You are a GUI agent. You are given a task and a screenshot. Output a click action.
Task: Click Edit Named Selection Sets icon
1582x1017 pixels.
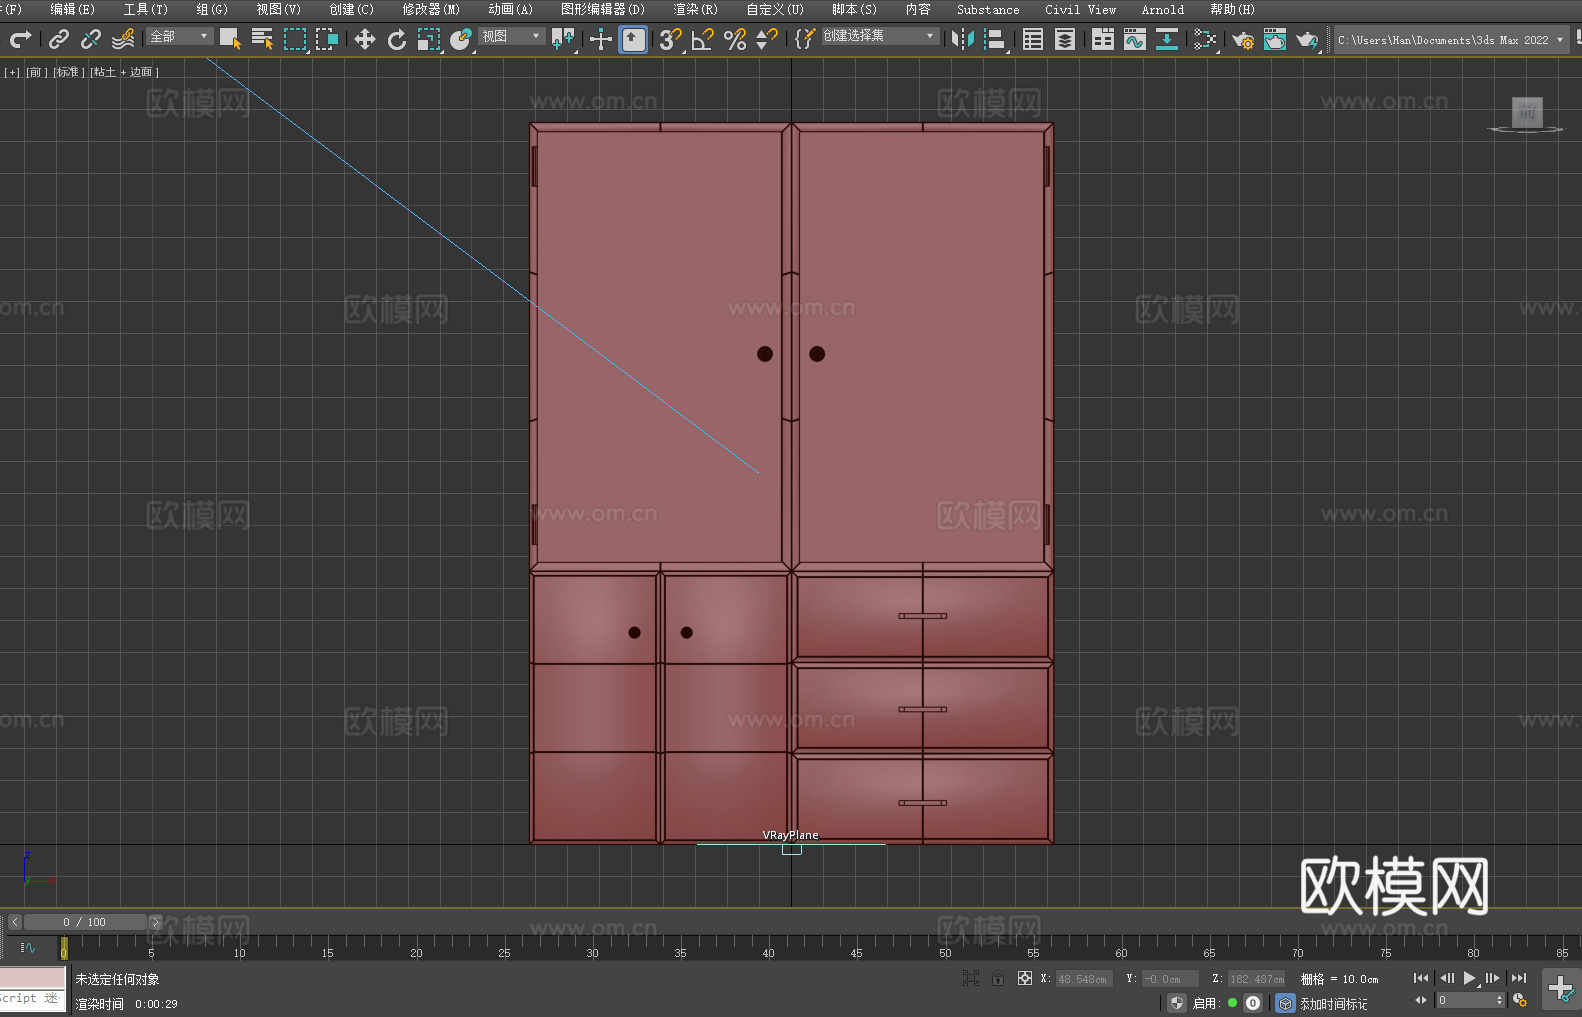tap(805, 39)
